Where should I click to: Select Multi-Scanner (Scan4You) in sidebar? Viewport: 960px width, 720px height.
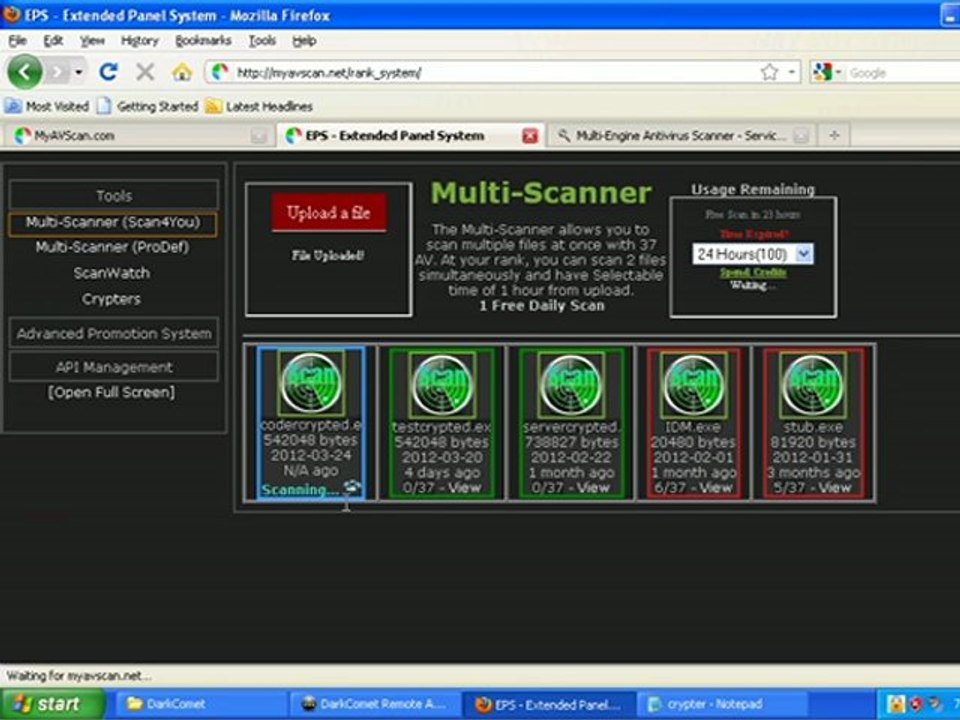click(x=113, y=223)
